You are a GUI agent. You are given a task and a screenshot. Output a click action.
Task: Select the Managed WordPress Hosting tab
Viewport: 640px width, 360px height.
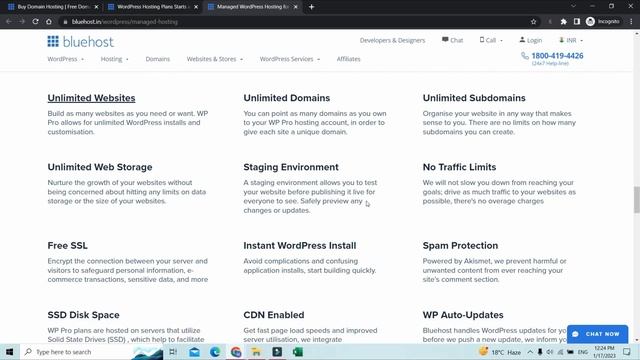(x=252, y=7)
